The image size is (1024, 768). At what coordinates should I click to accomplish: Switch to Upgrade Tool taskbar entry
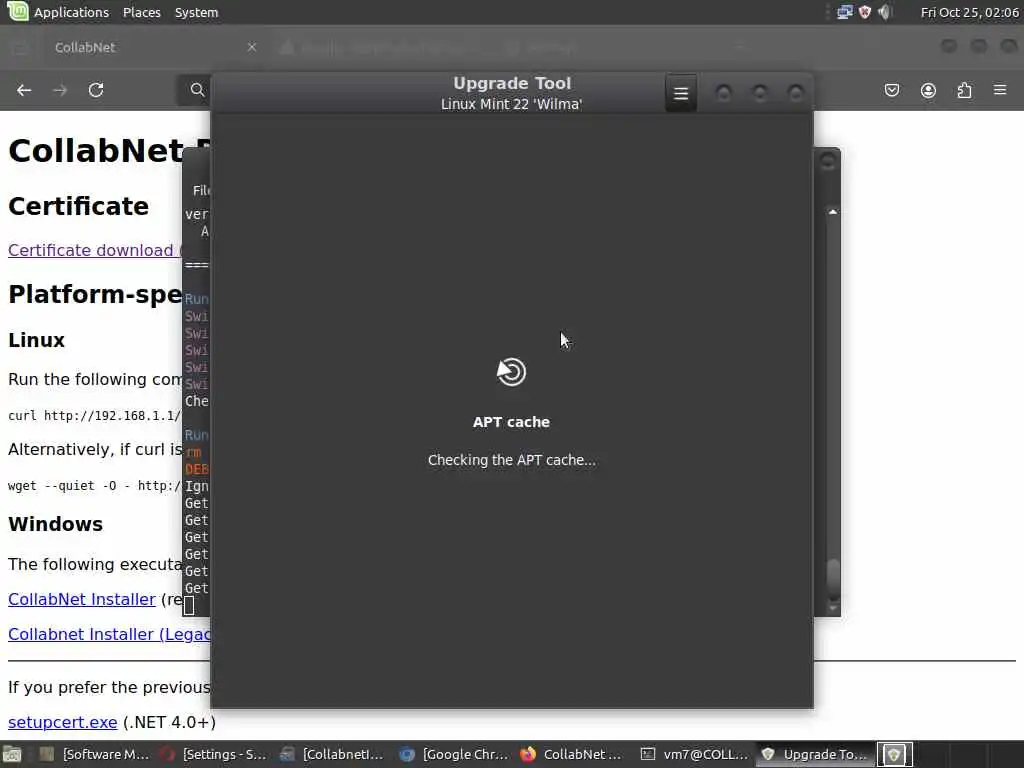(816, 754)
